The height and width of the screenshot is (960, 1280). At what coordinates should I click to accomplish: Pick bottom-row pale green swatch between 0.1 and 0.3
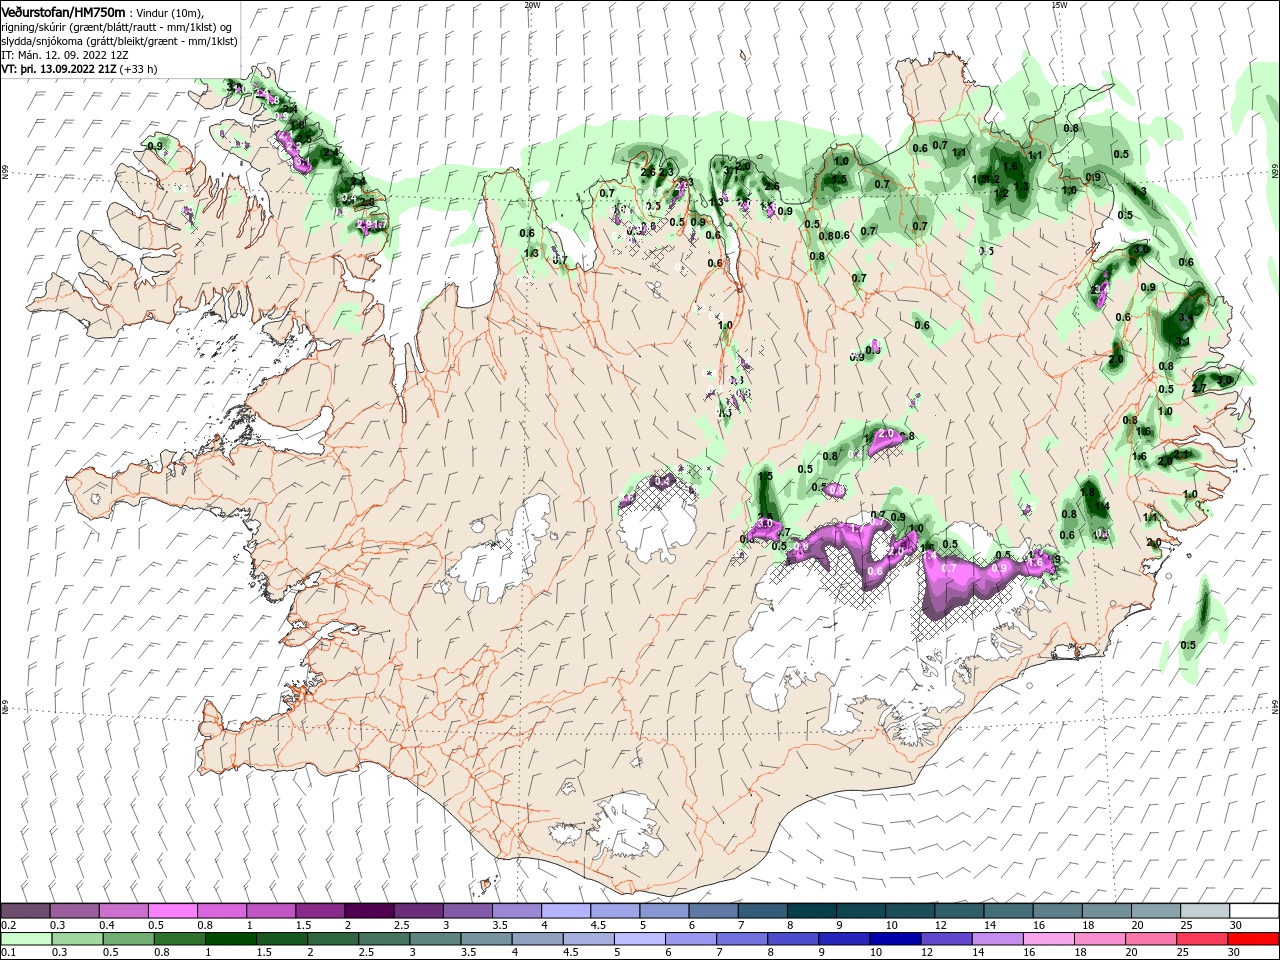coord(25,939)
